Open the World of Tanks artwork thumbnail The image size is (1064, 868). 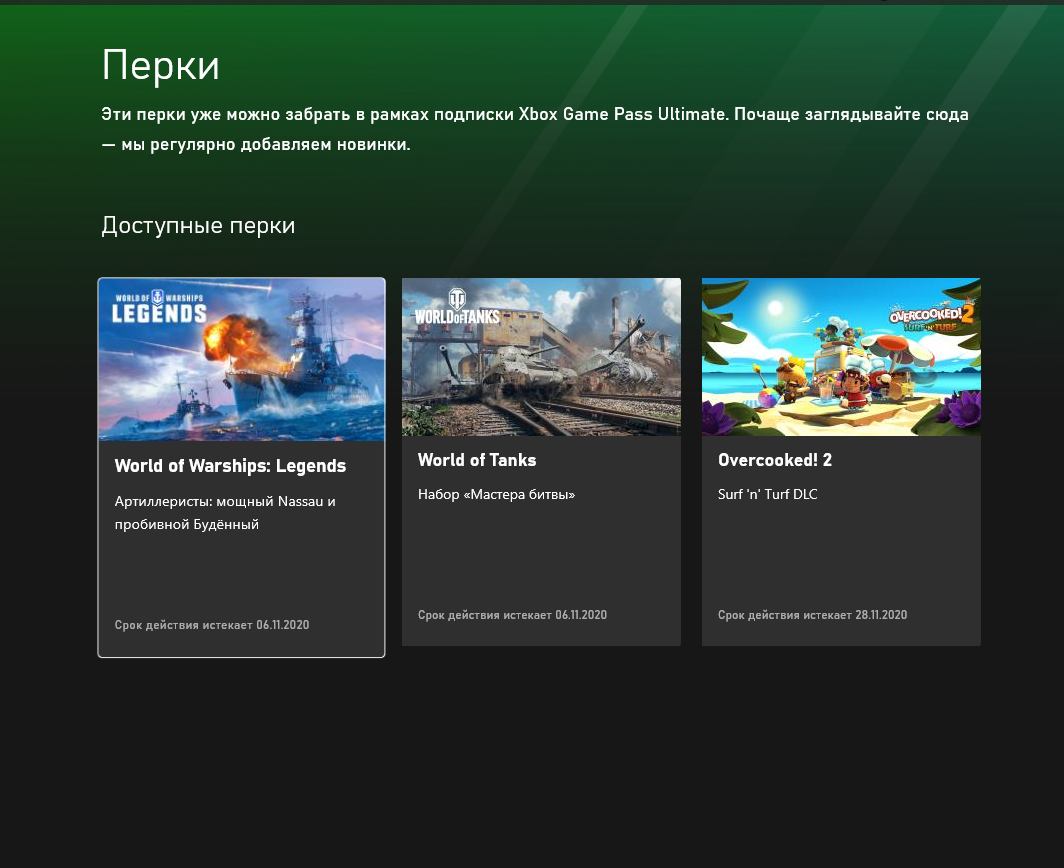point(541,357)
